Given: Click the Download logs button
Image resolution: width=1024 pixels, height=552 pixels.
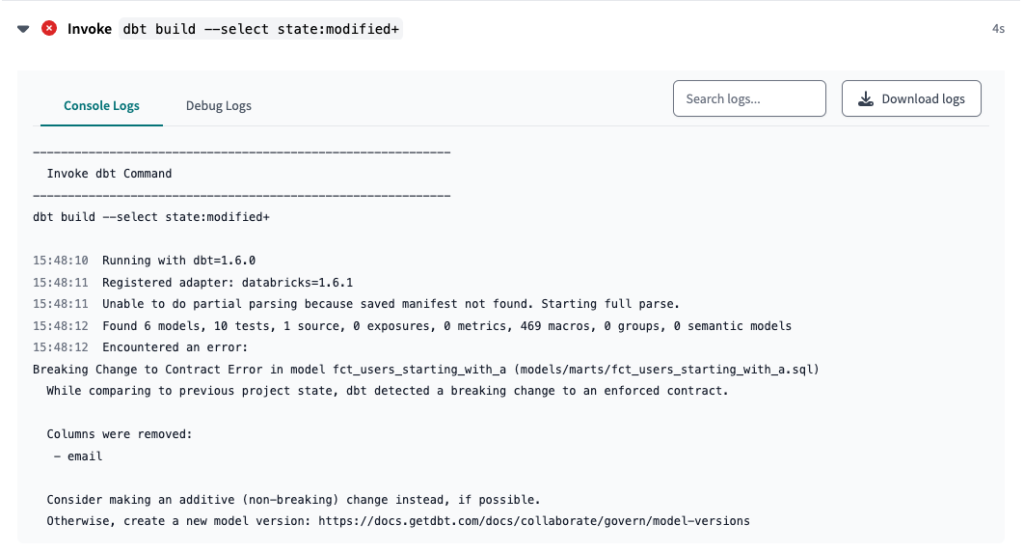Looking at the screenshot, I should [x=911, y=99].
